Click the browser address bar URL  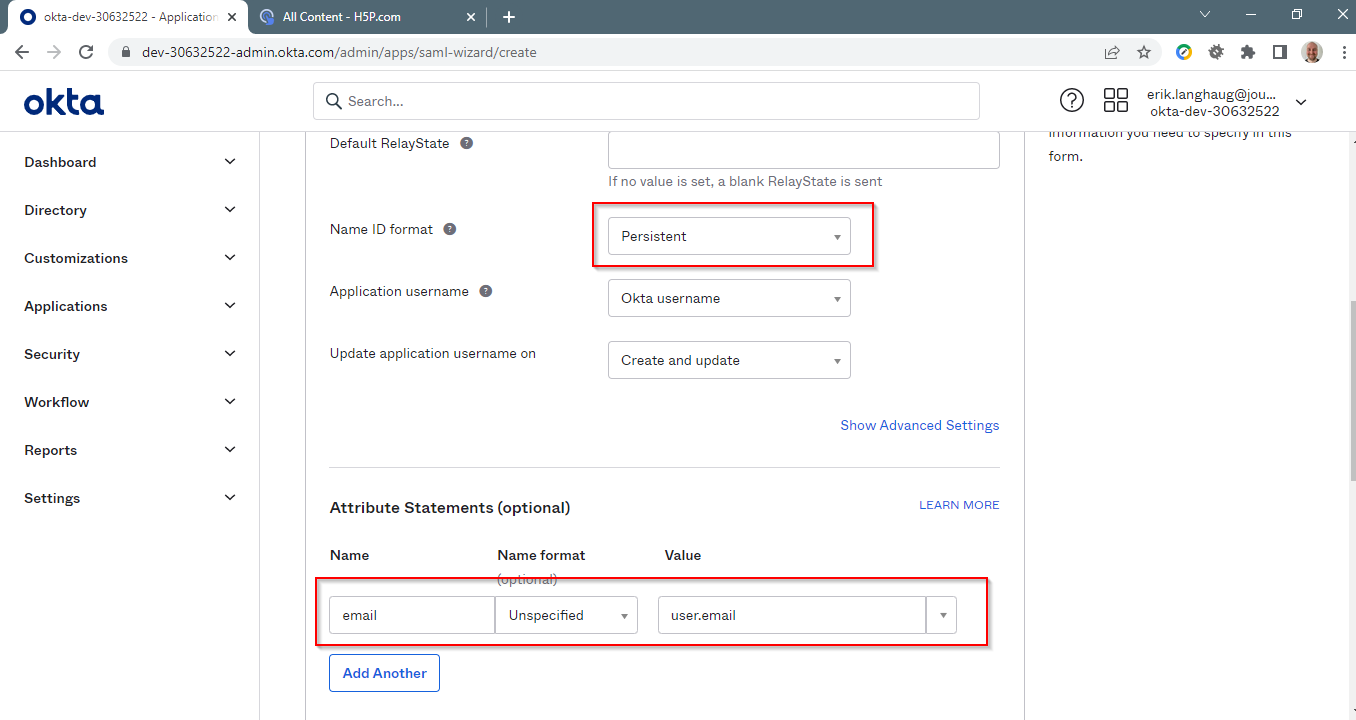tap(340, 52)
